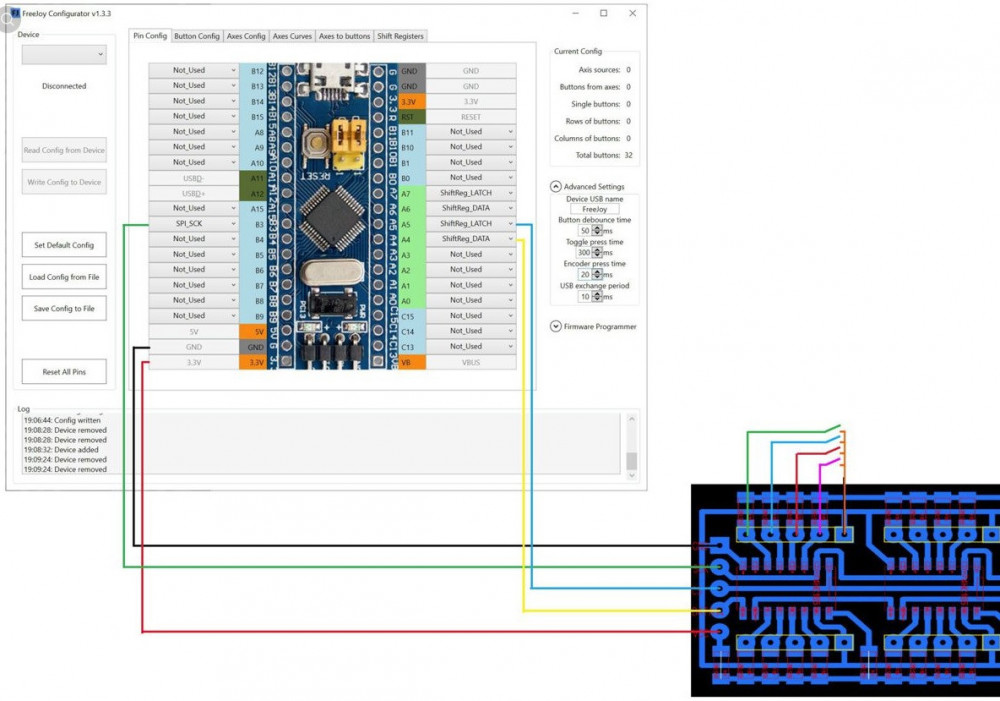Click Load Config from File
1000x701 pixels.
click(64, 277)
